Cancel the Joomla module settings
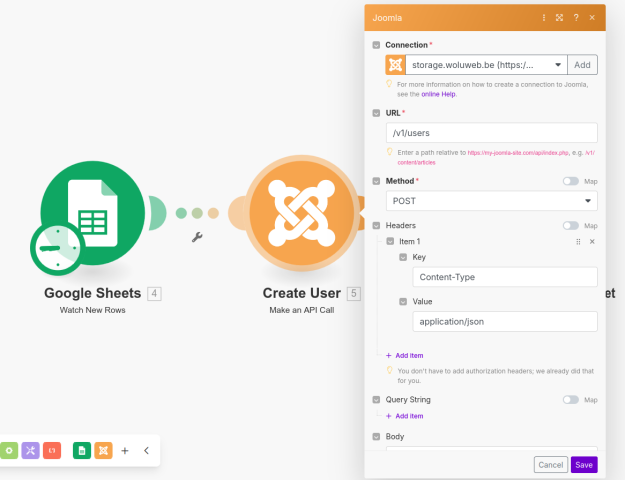 pyautogui.click(x=551, y=465)
